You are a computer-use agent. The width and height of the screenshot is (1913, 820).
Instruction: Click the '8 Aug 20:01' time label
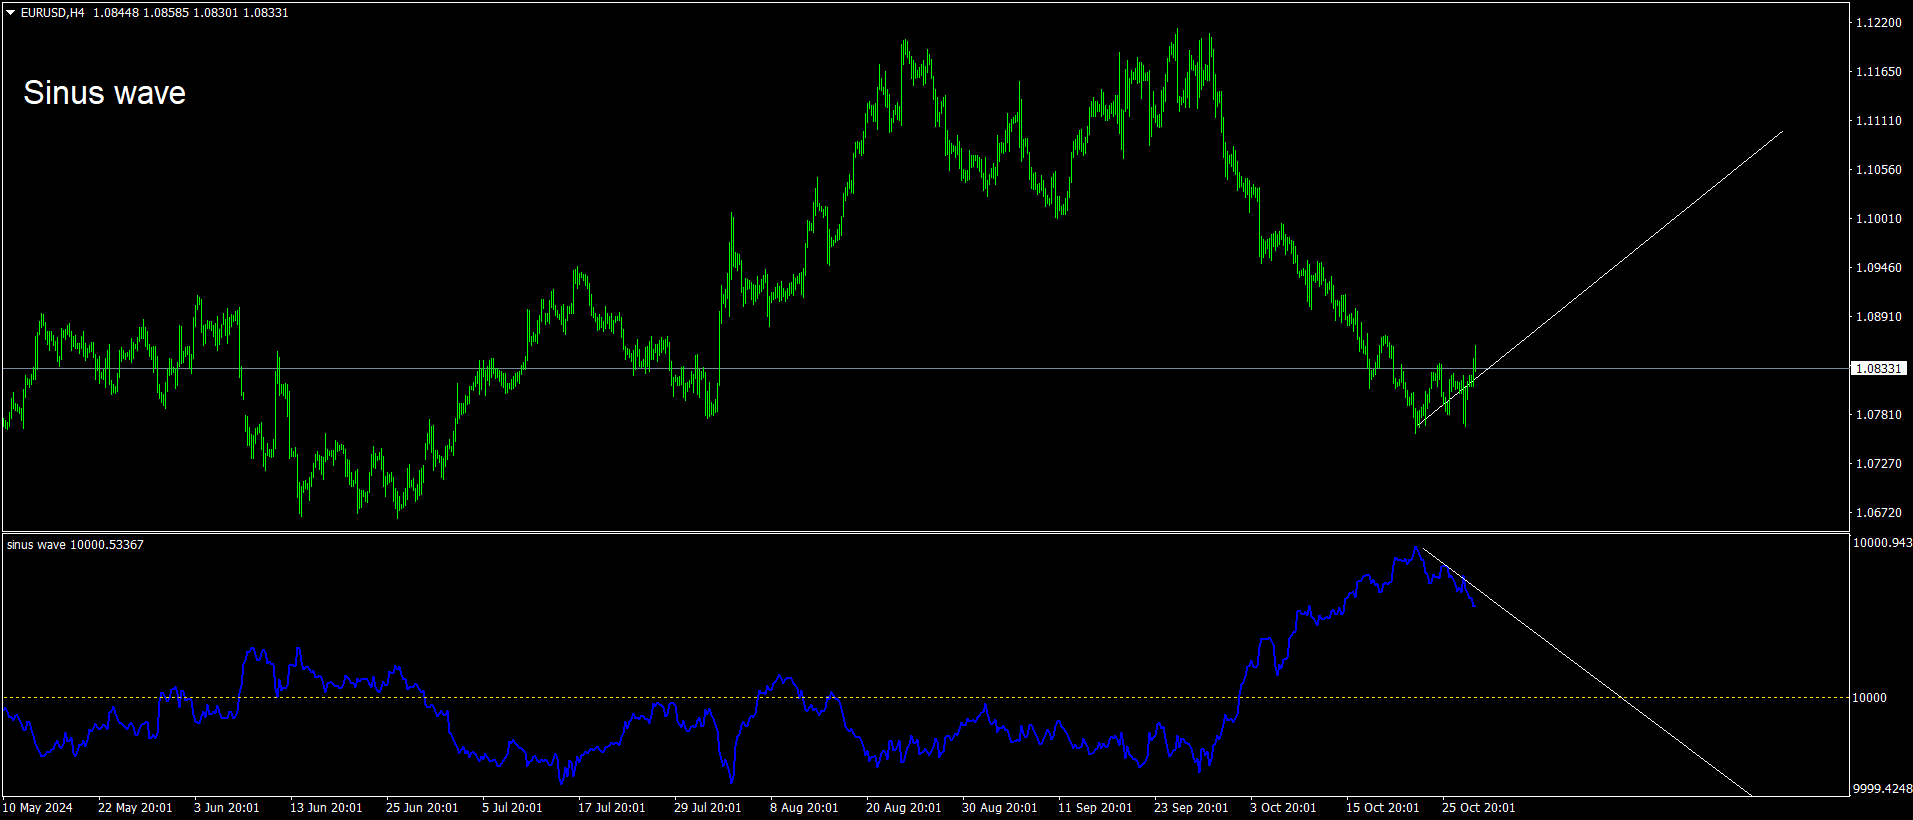[804, 808]
